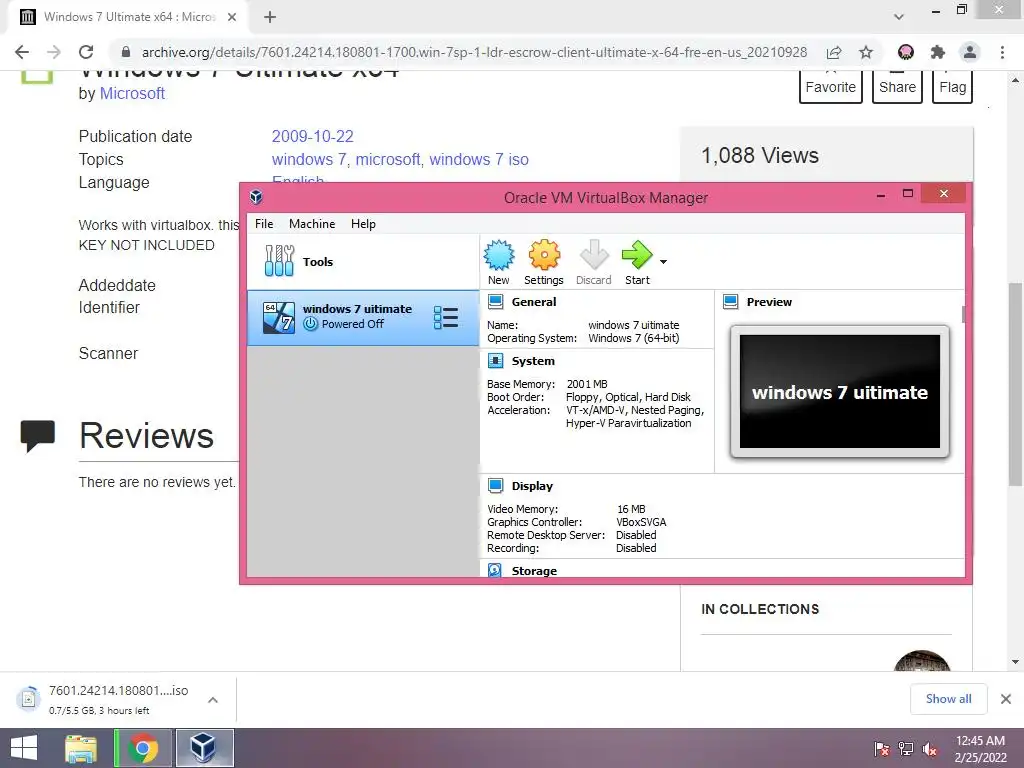1024x768 pixels.
Task: Click the General section heading
Action: pyautogui.click(x=534, y=302)
